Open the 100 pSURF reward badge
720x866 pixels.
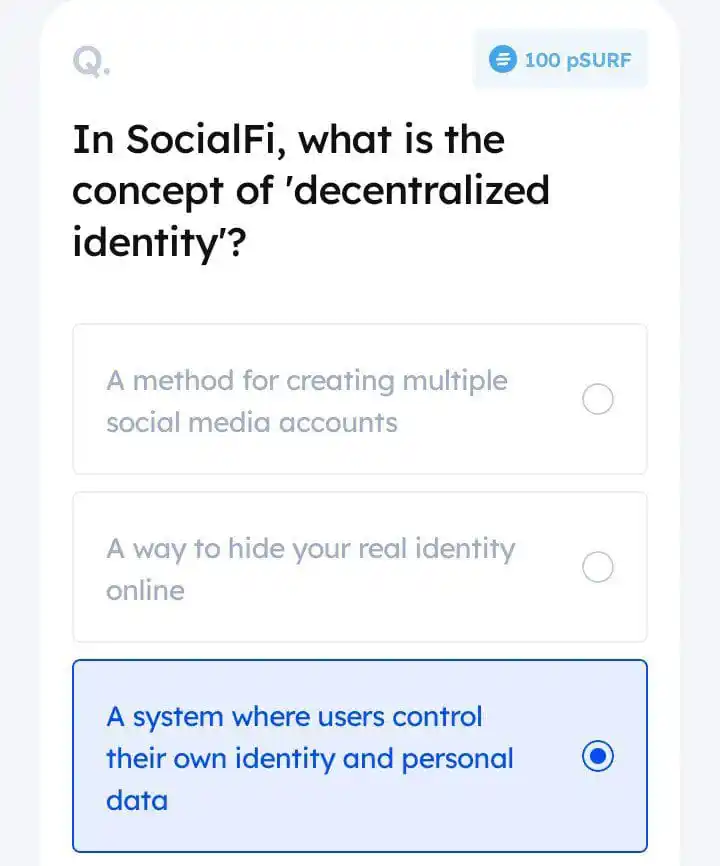click(x=560, y=59)
